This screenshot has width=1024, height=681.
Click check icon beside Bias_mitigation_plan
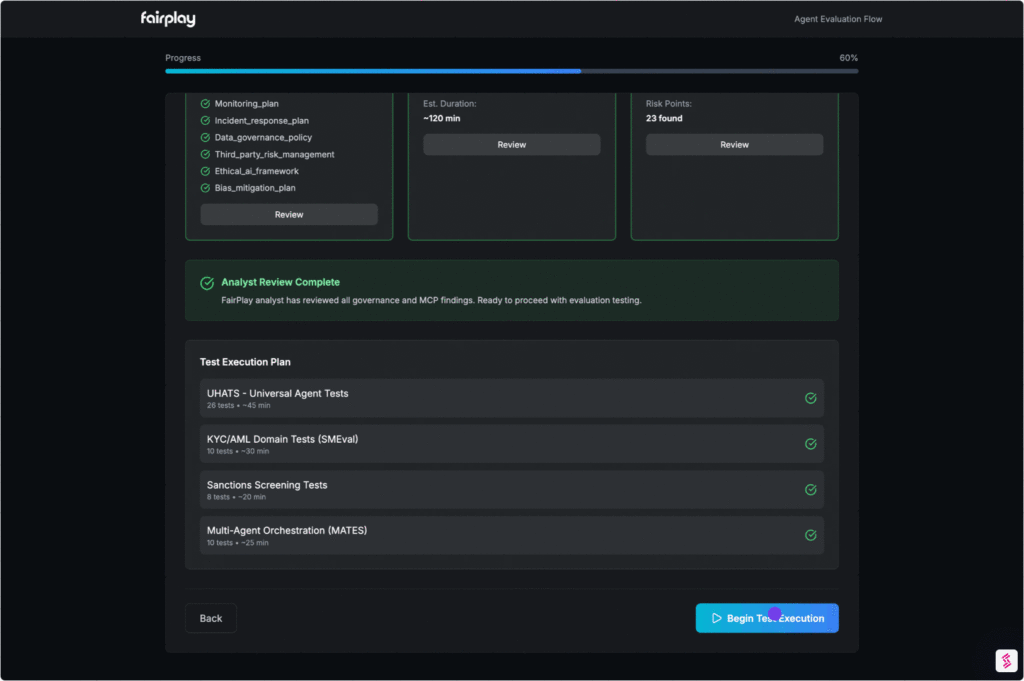click(x=206, y=188)
